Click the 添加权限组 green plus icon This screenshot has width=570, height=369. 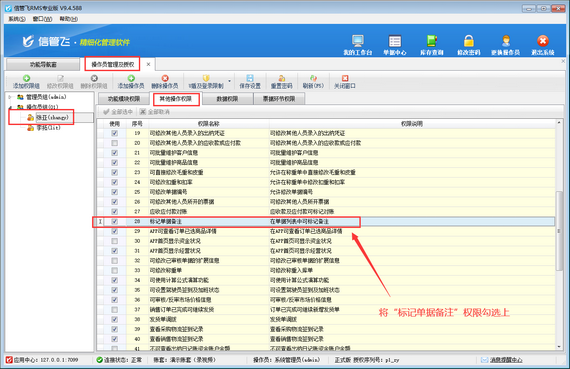[x=26, y=78]
